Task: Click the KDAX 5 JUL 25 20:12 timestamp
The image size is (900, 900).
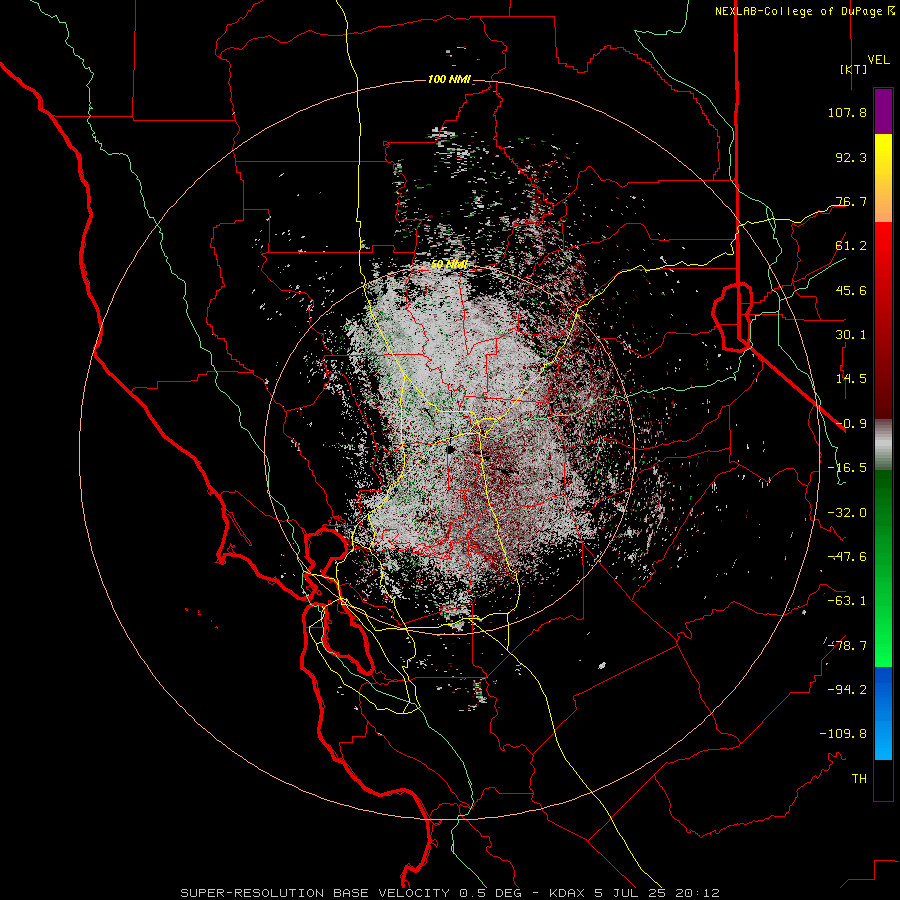Action: (634, 893)
